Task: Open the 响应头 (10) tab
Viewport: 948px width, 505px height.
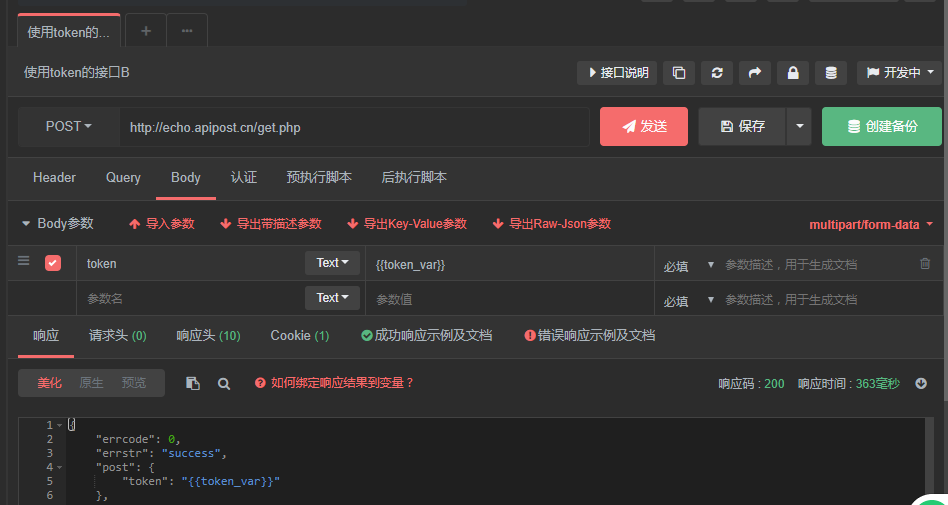Action: point(209,336)
